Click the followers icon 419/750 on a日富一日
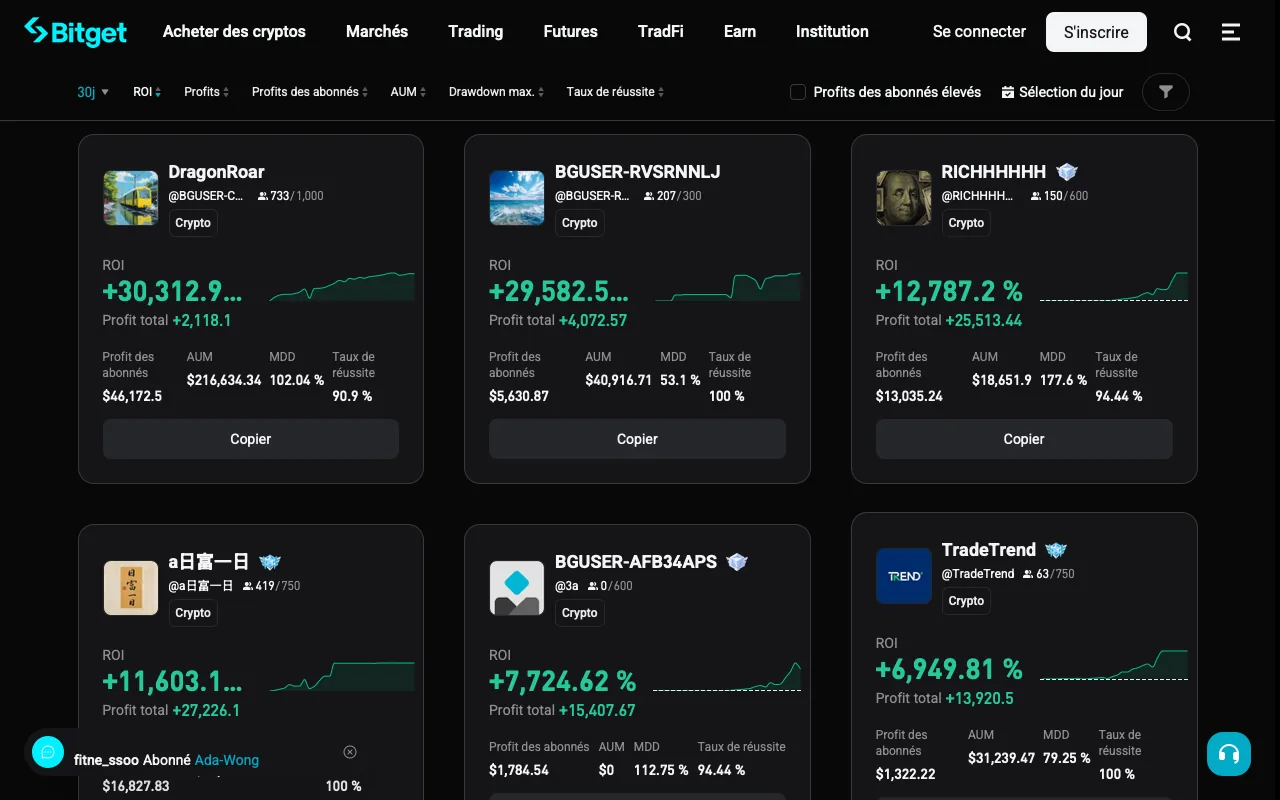1280x800 pixels. 247,586
